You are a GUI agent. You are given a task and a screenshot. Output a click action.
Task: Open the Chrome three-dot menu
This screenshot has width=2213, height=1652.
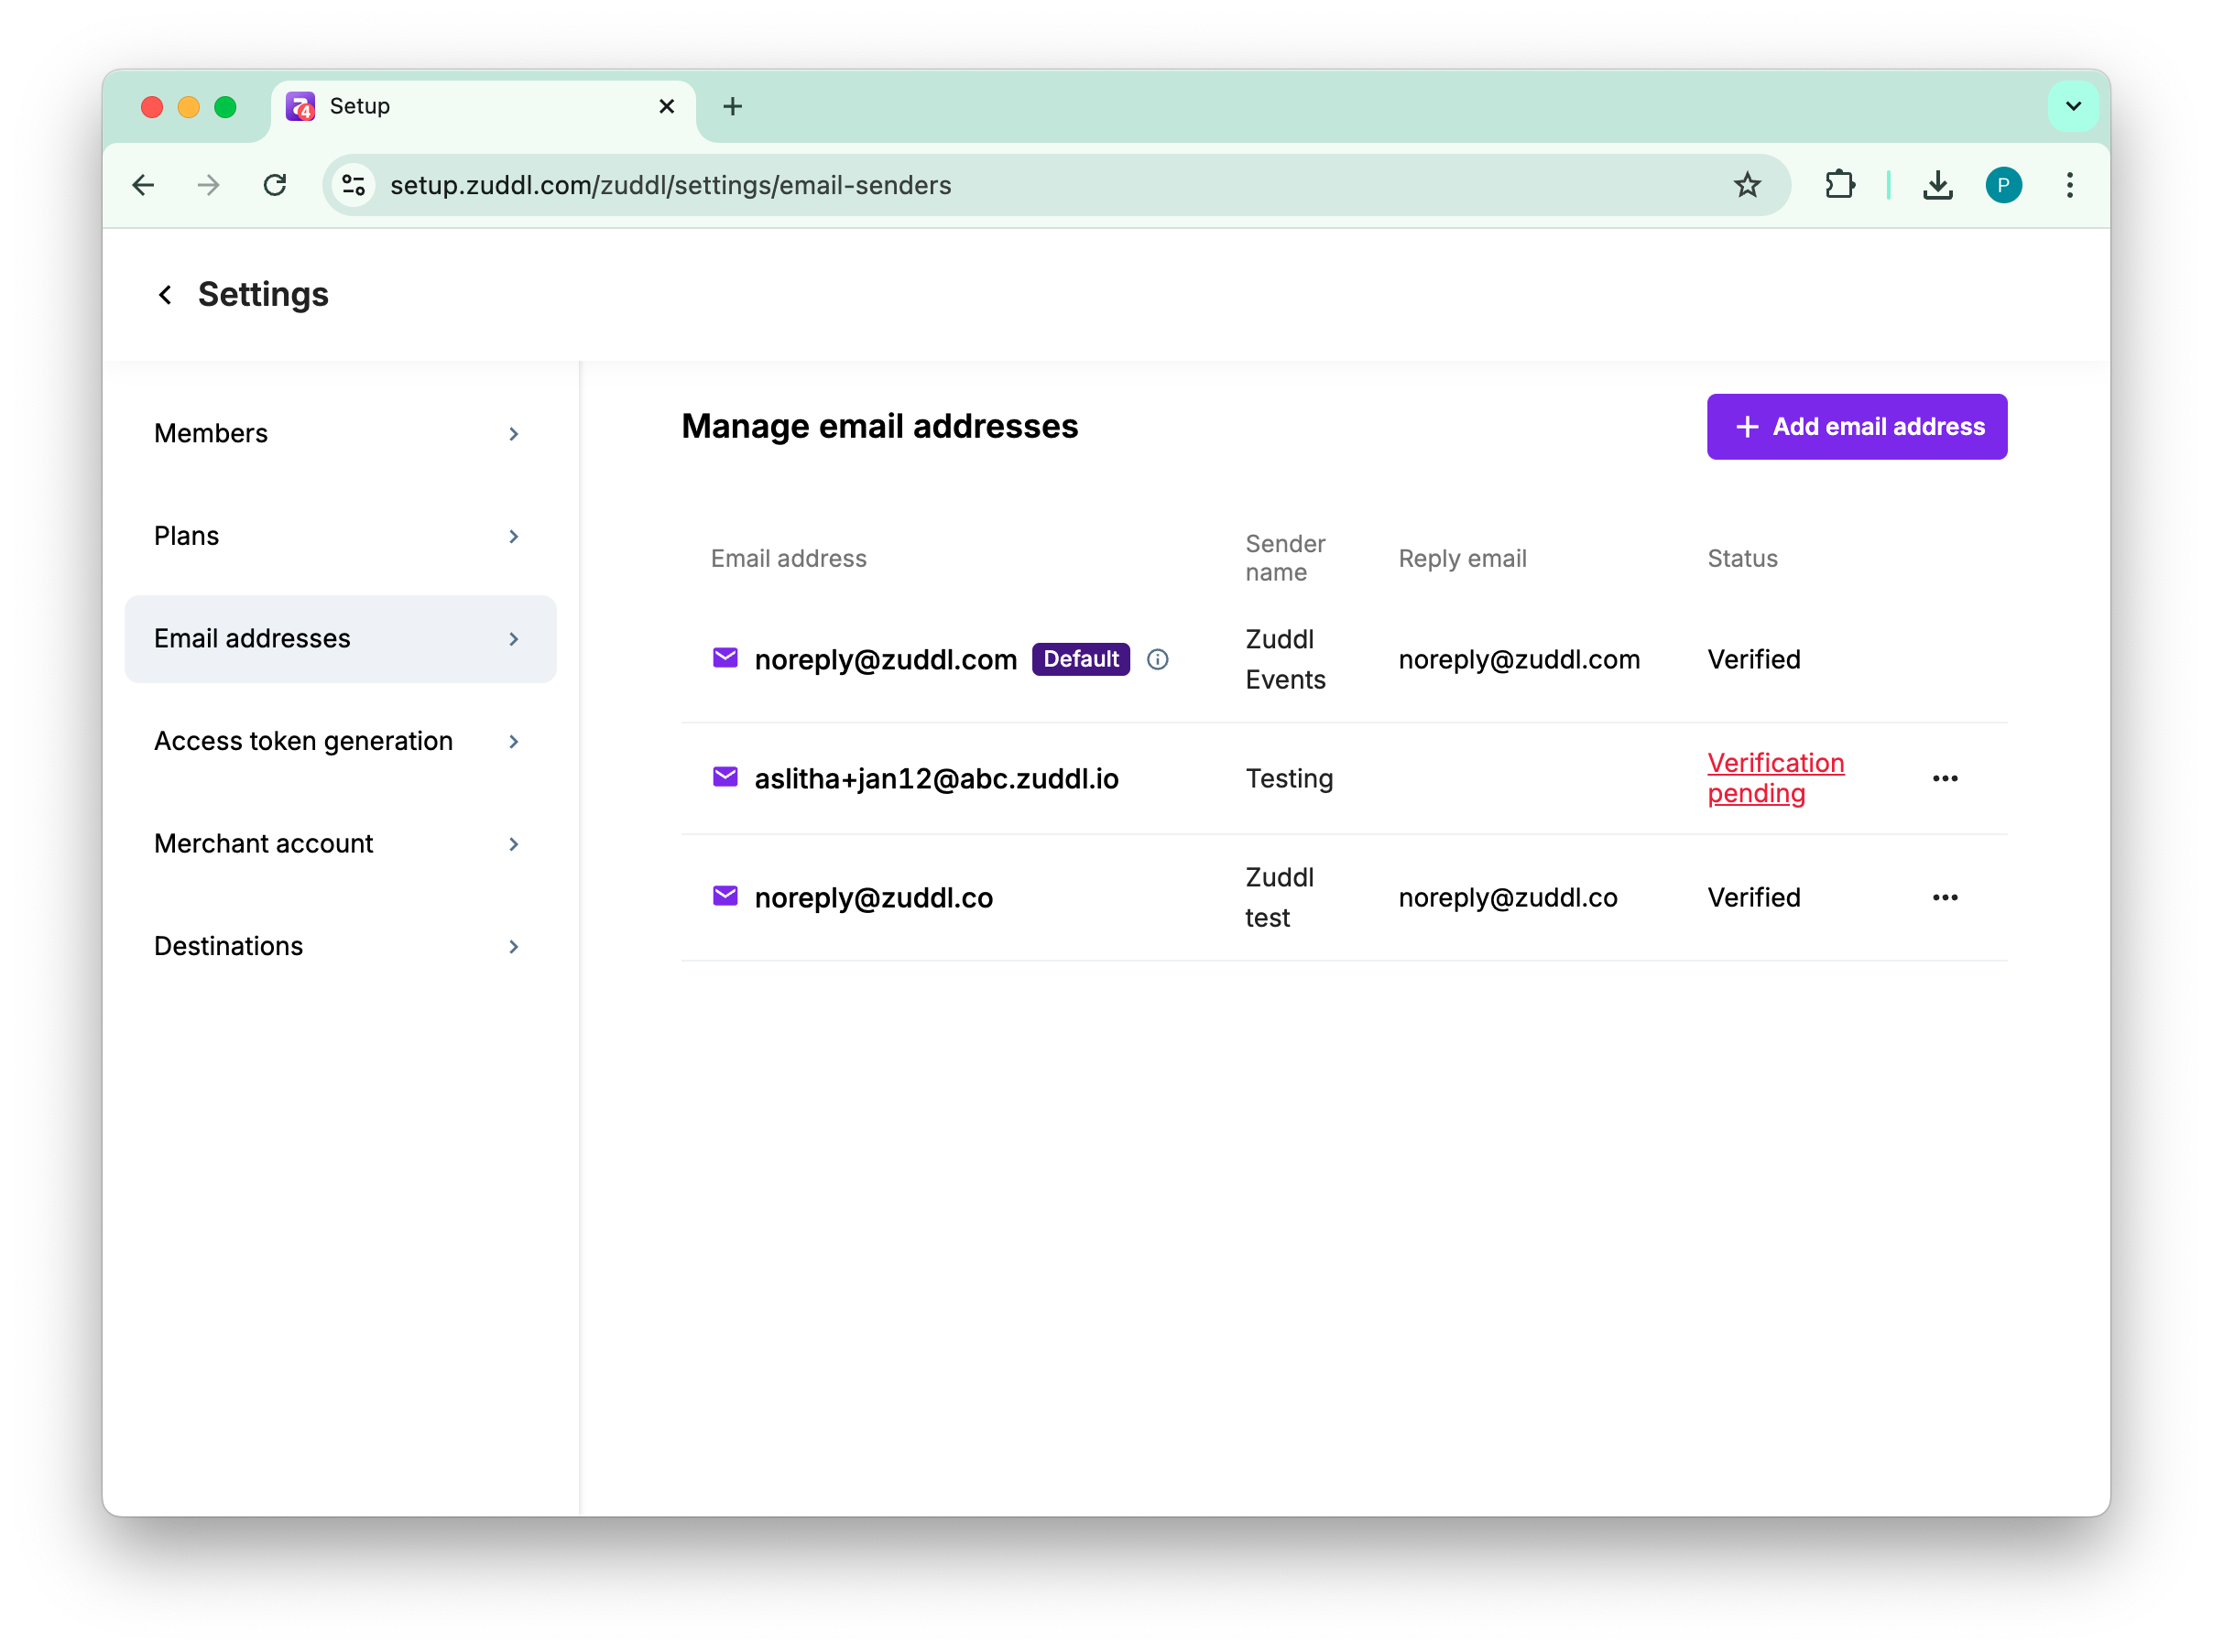(2069, 185)
